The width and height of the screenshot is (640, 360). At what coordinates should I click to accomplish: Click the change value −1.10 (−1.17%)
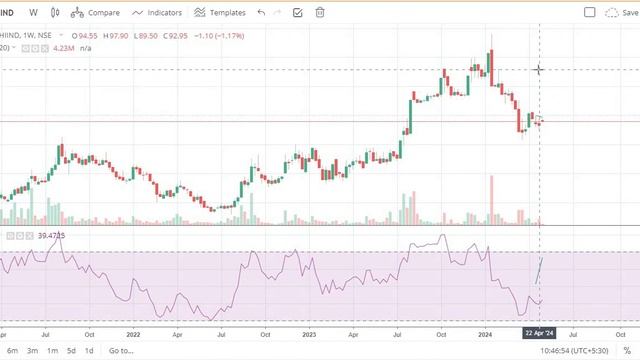(219, 36)
